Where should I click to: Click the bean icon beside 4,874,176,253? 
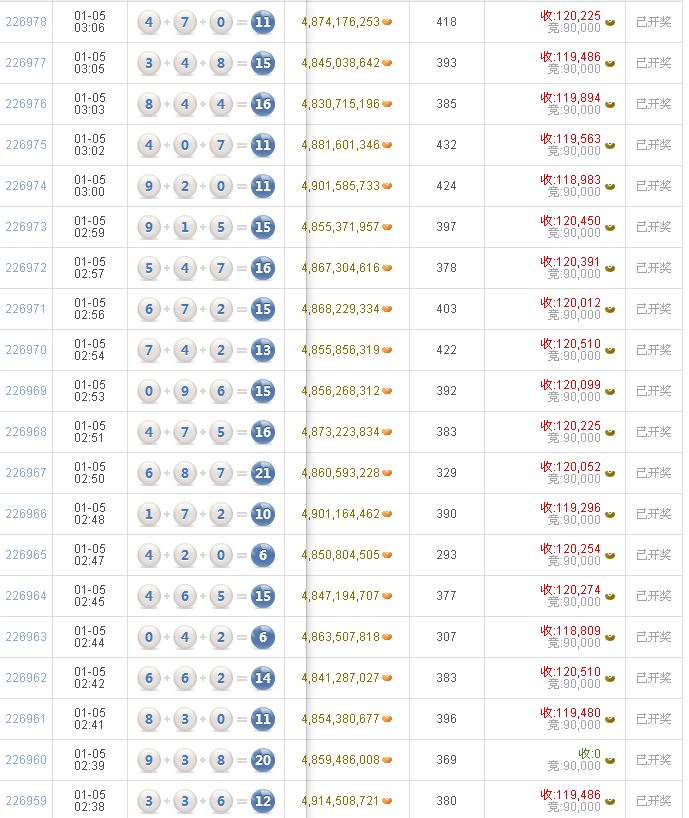point(387,22)
